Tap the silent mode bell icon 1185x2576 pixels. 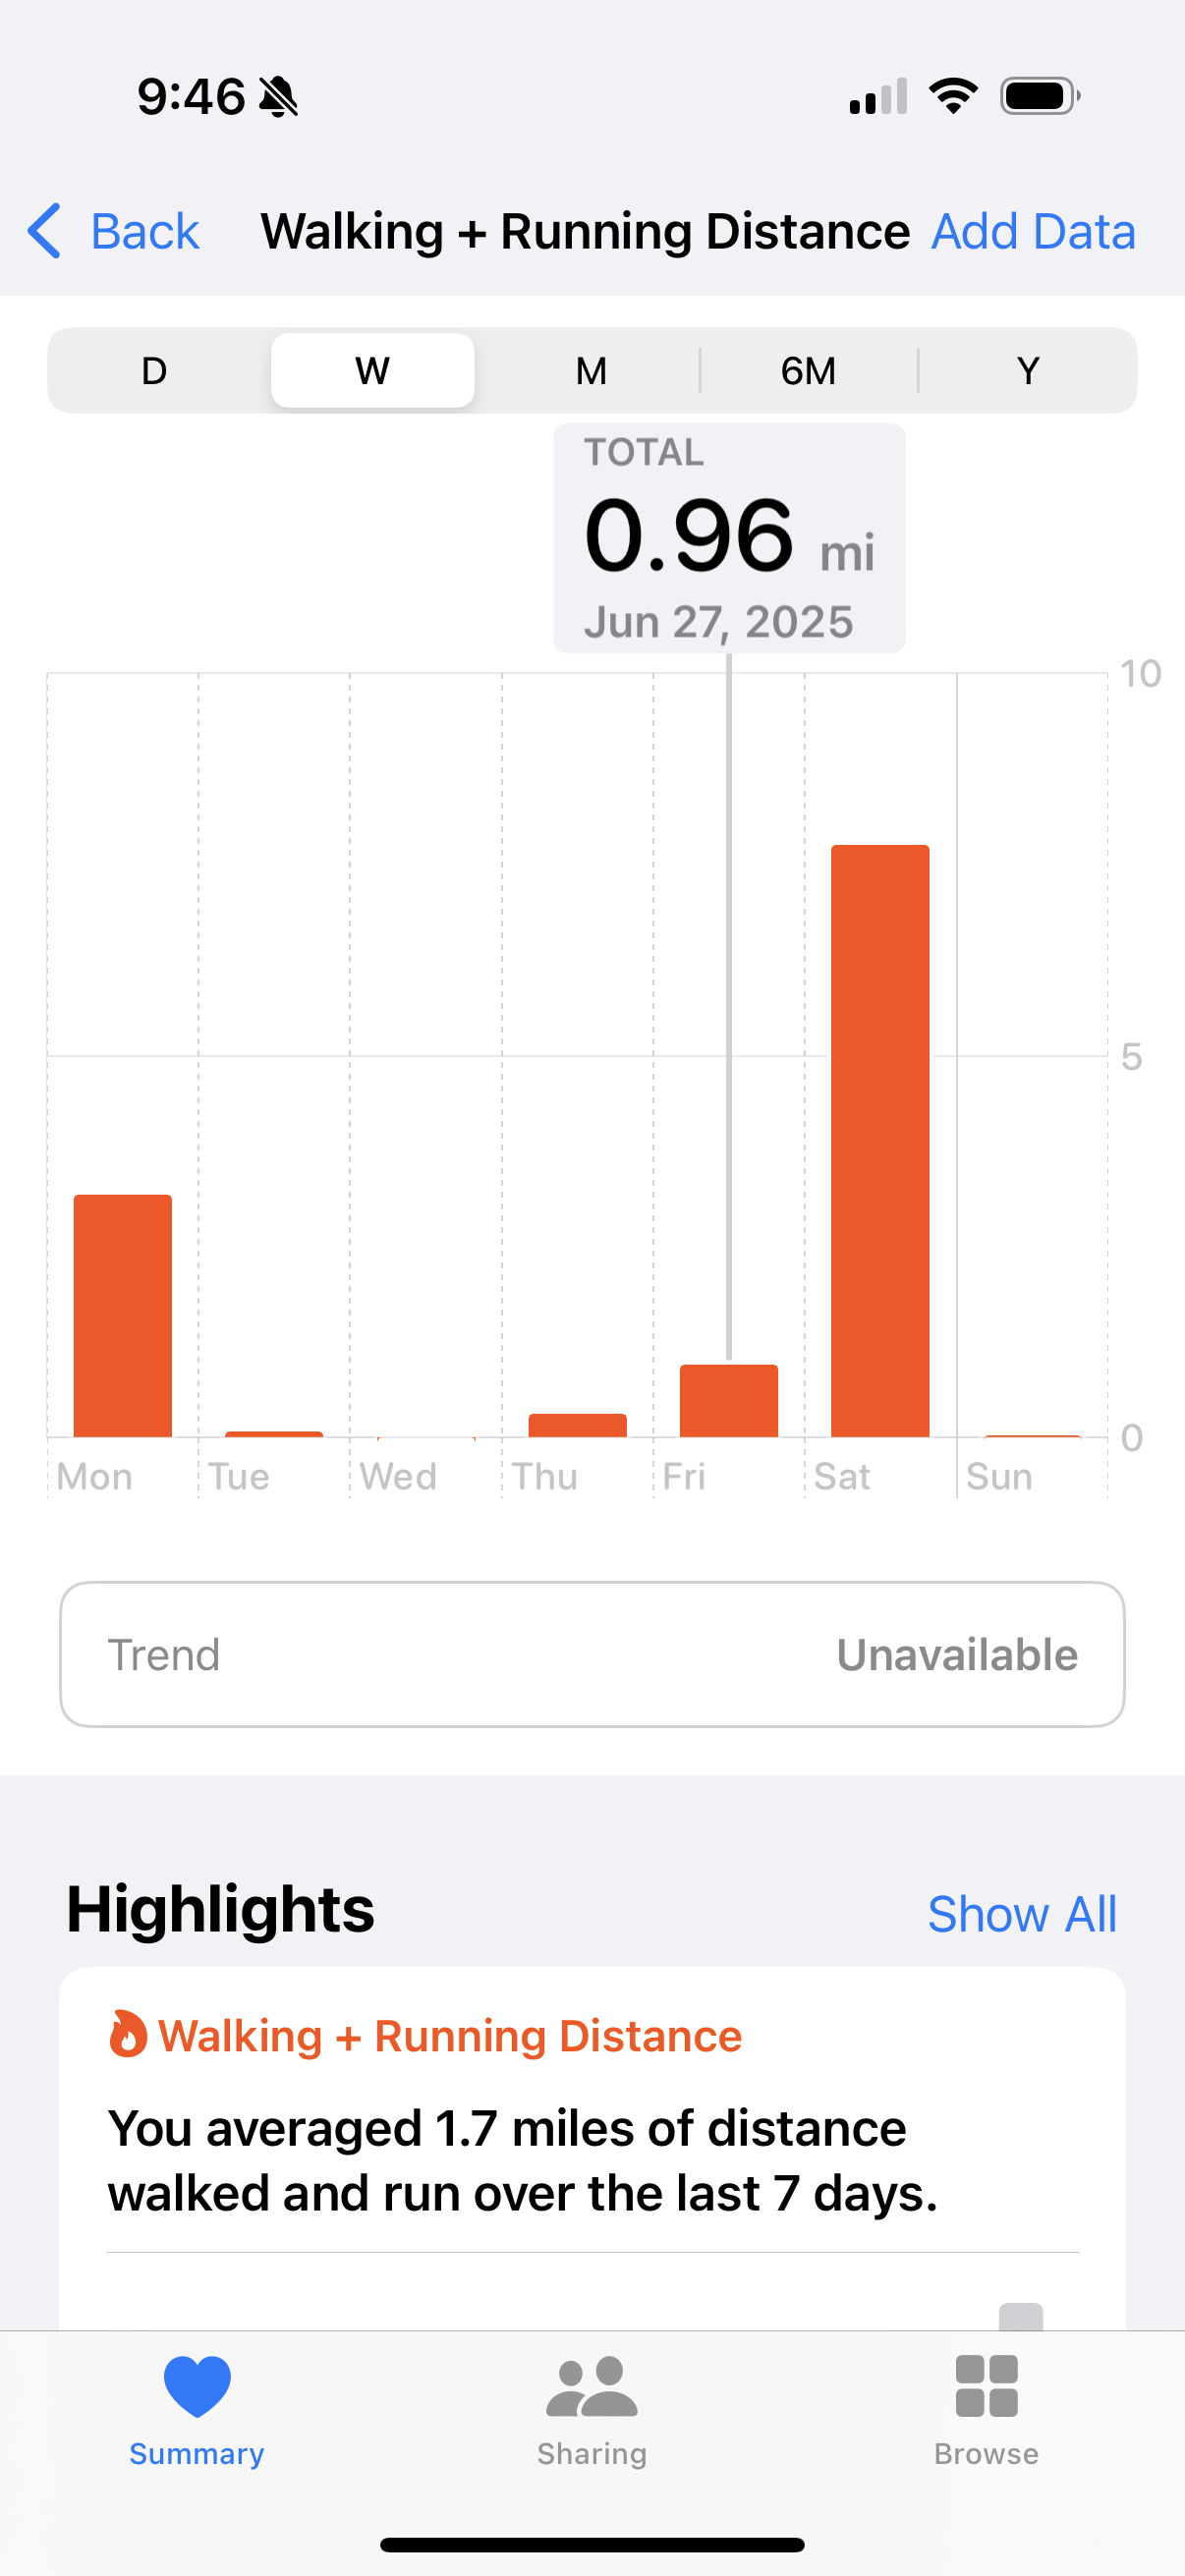(278, 97)
